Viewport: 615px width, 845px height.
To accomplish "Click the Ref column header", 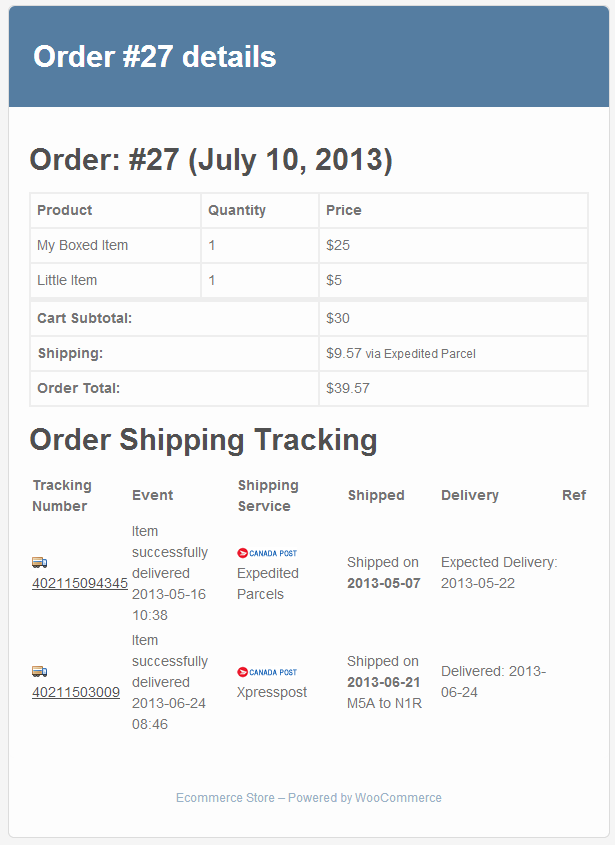I will coord(574,495).
